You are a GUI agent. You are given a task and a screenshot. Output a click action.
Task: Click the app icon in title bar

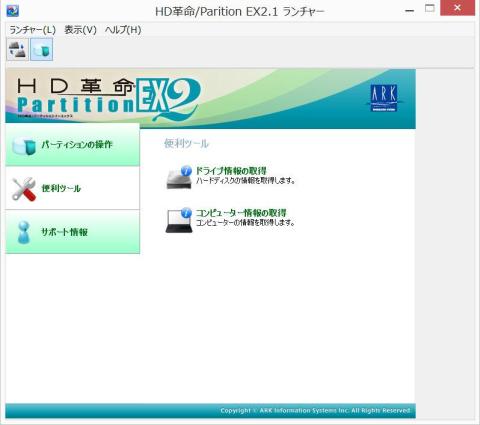click(x=13, y=11)
